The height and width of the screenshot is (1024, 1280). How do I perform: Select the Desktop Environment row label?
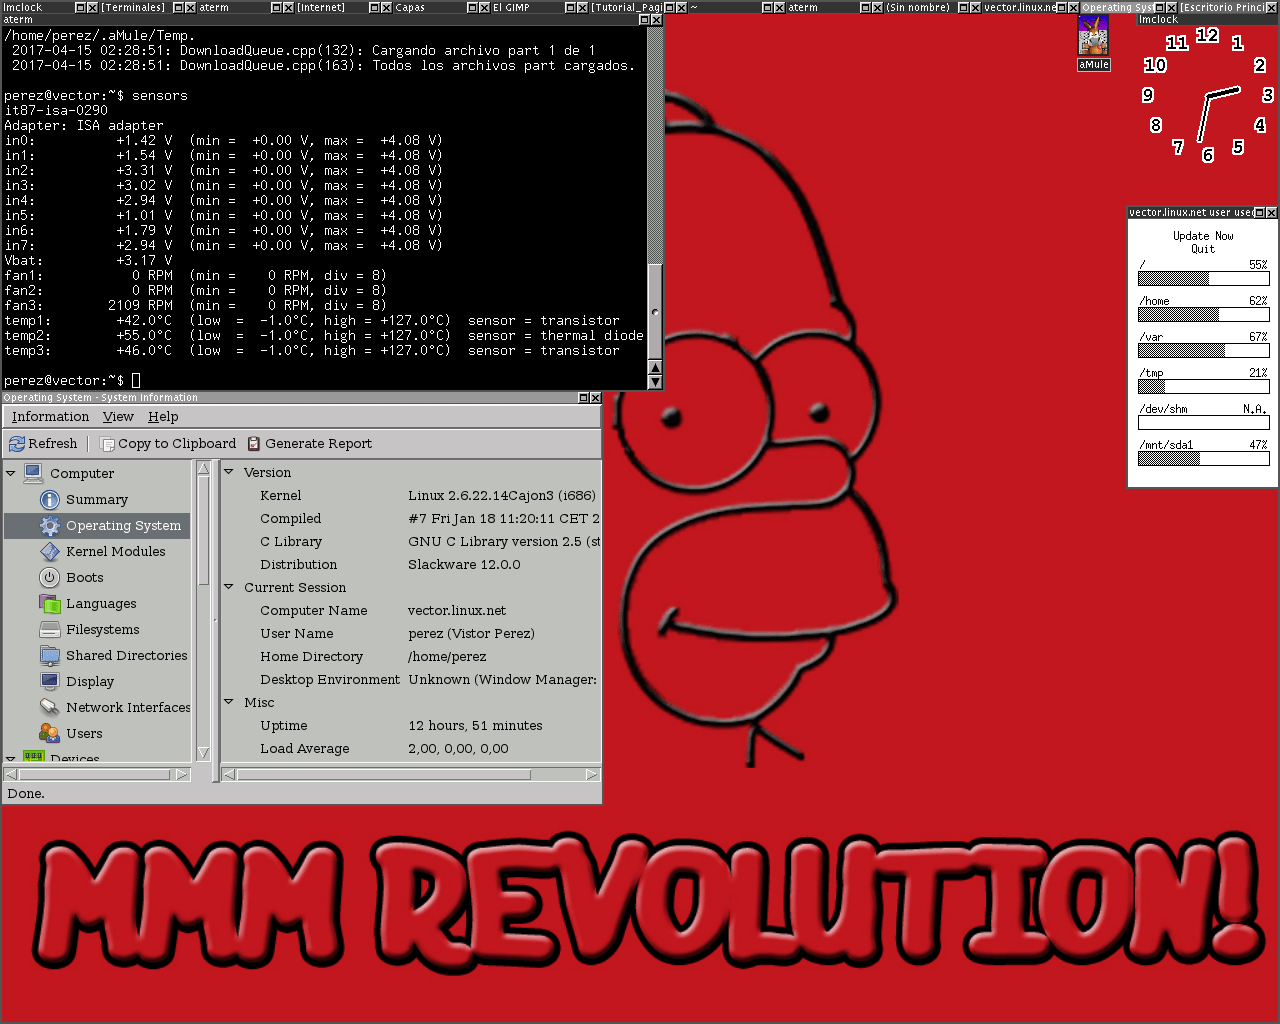[330, 679]
